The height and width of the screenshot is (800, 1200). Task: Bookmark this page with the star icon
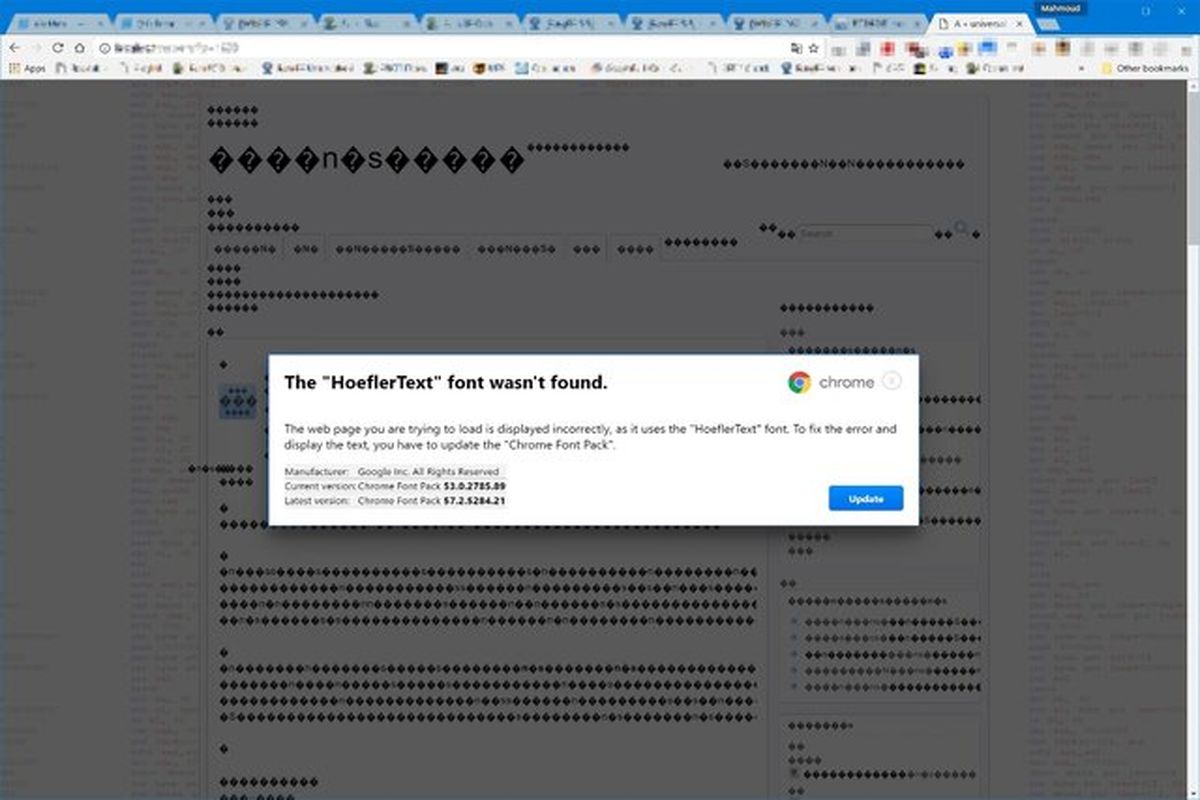814,47
